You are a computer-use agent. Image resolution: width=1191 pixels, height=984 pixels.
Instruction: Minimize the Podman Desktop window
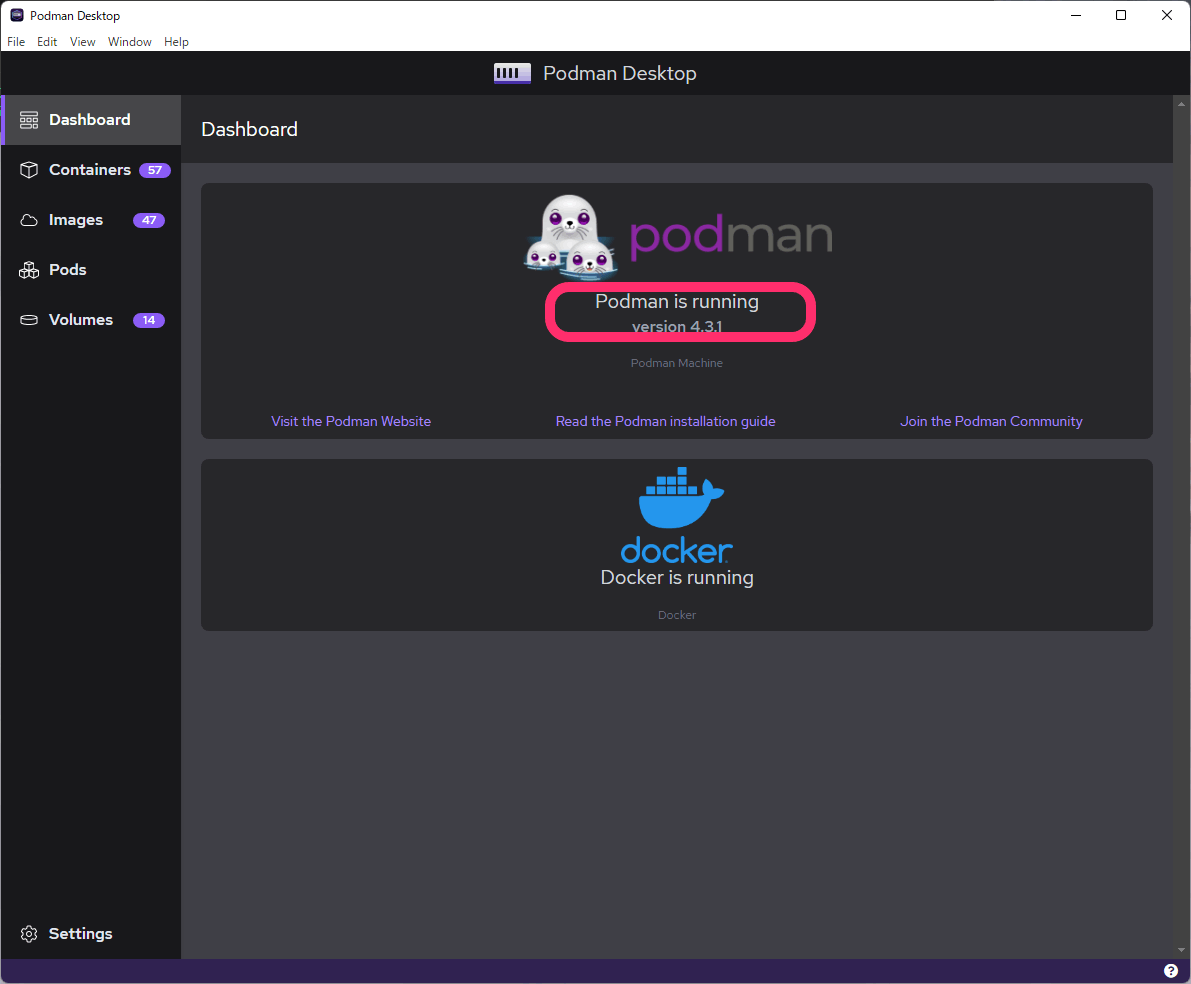[x=1076, y=15]
